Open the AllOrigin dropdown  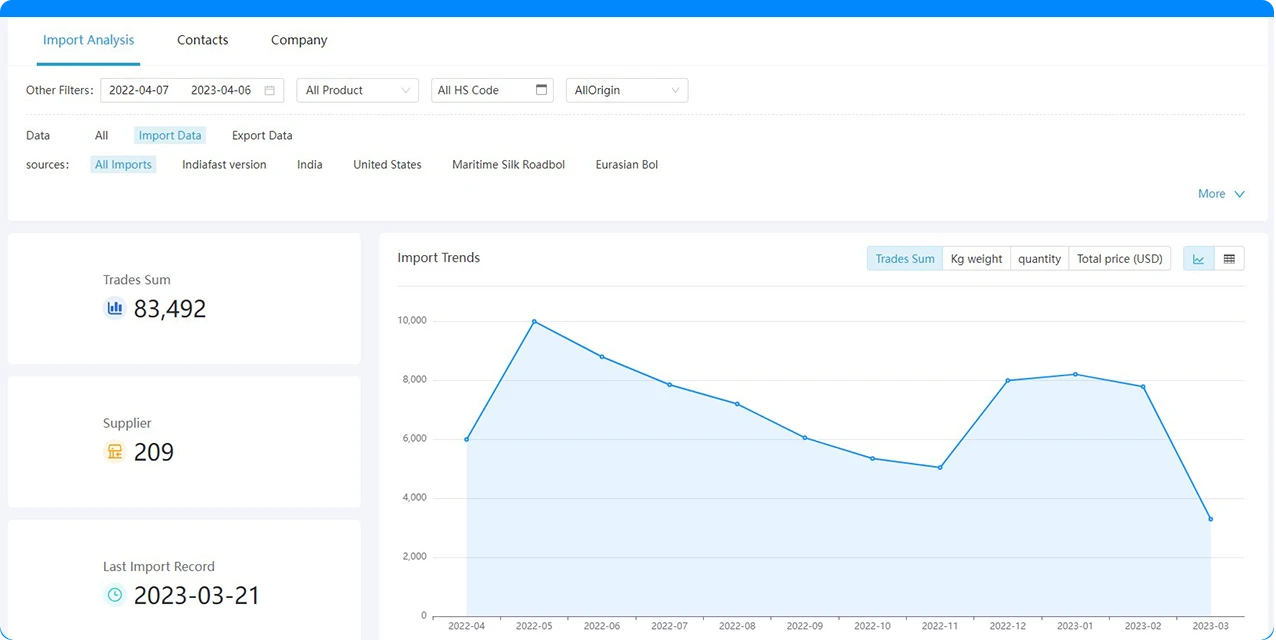(627, 90)
